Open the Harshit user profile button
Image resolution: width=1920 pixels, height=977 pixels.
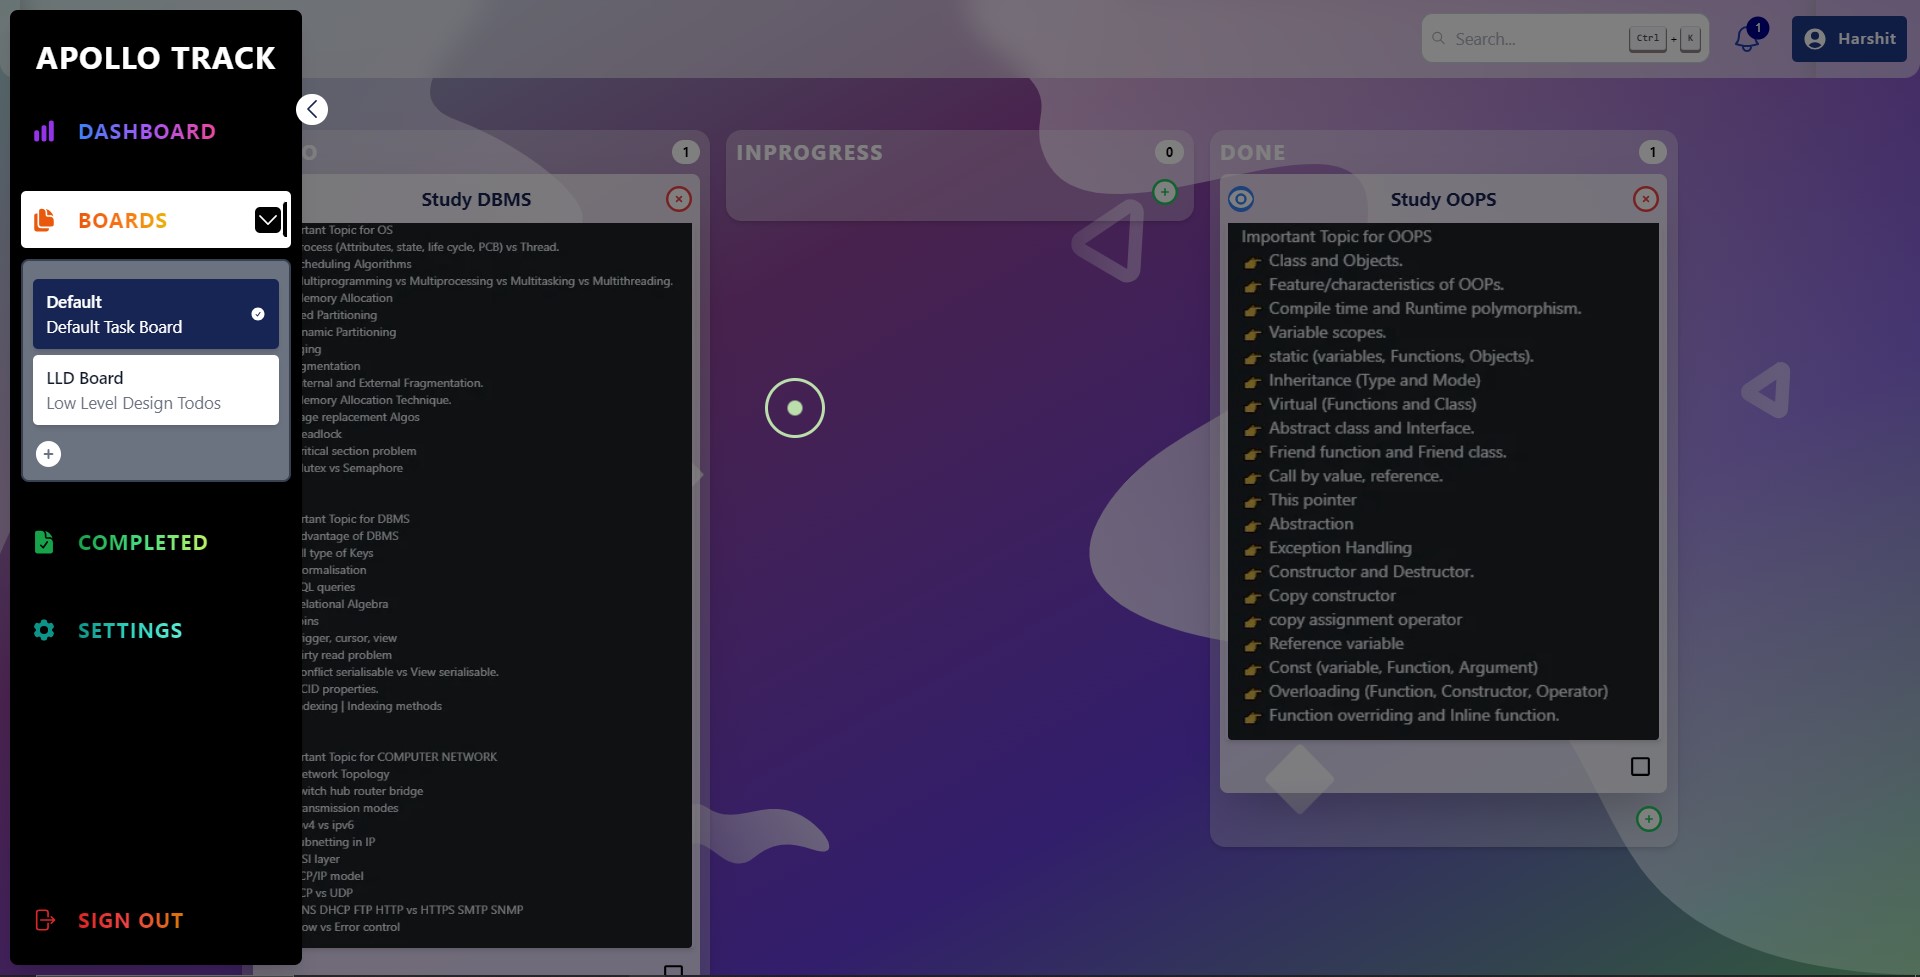coord(1849,39)
